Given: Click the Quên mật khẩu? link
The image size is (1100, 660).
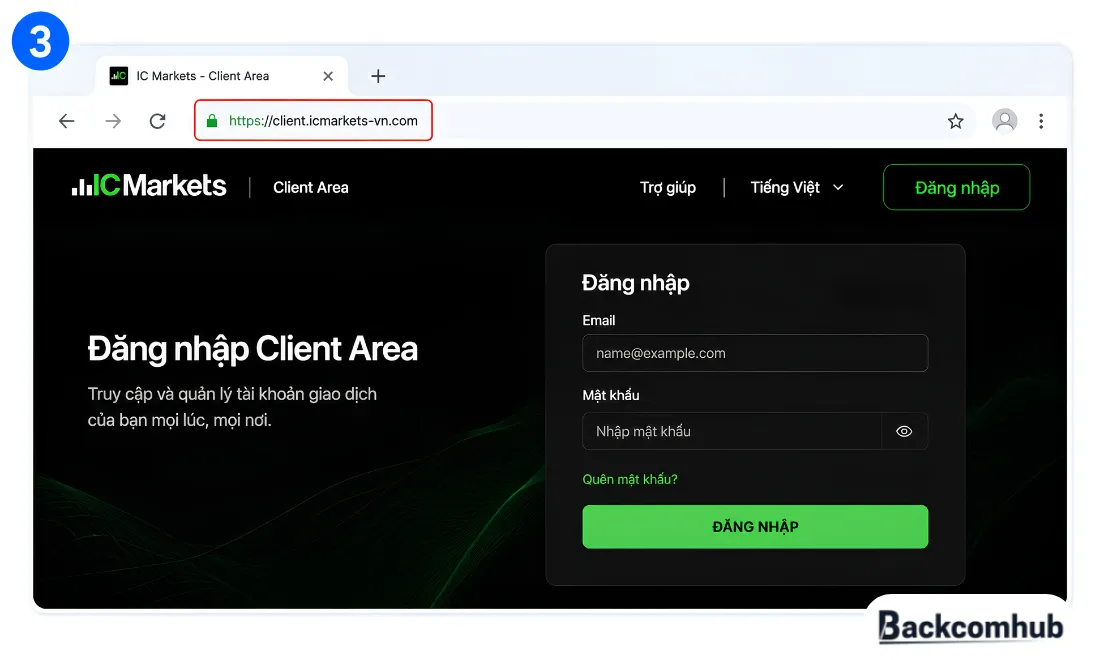Looking at the screenshot, I should tap(630, 479).
